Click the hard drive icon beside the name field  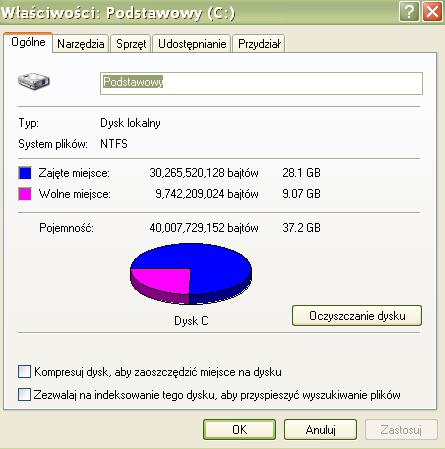coord(34,82)
